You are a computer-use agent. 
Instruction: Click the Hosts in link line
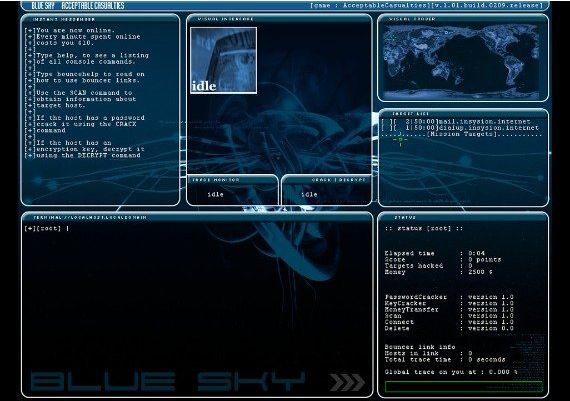(x=428, y=353)
